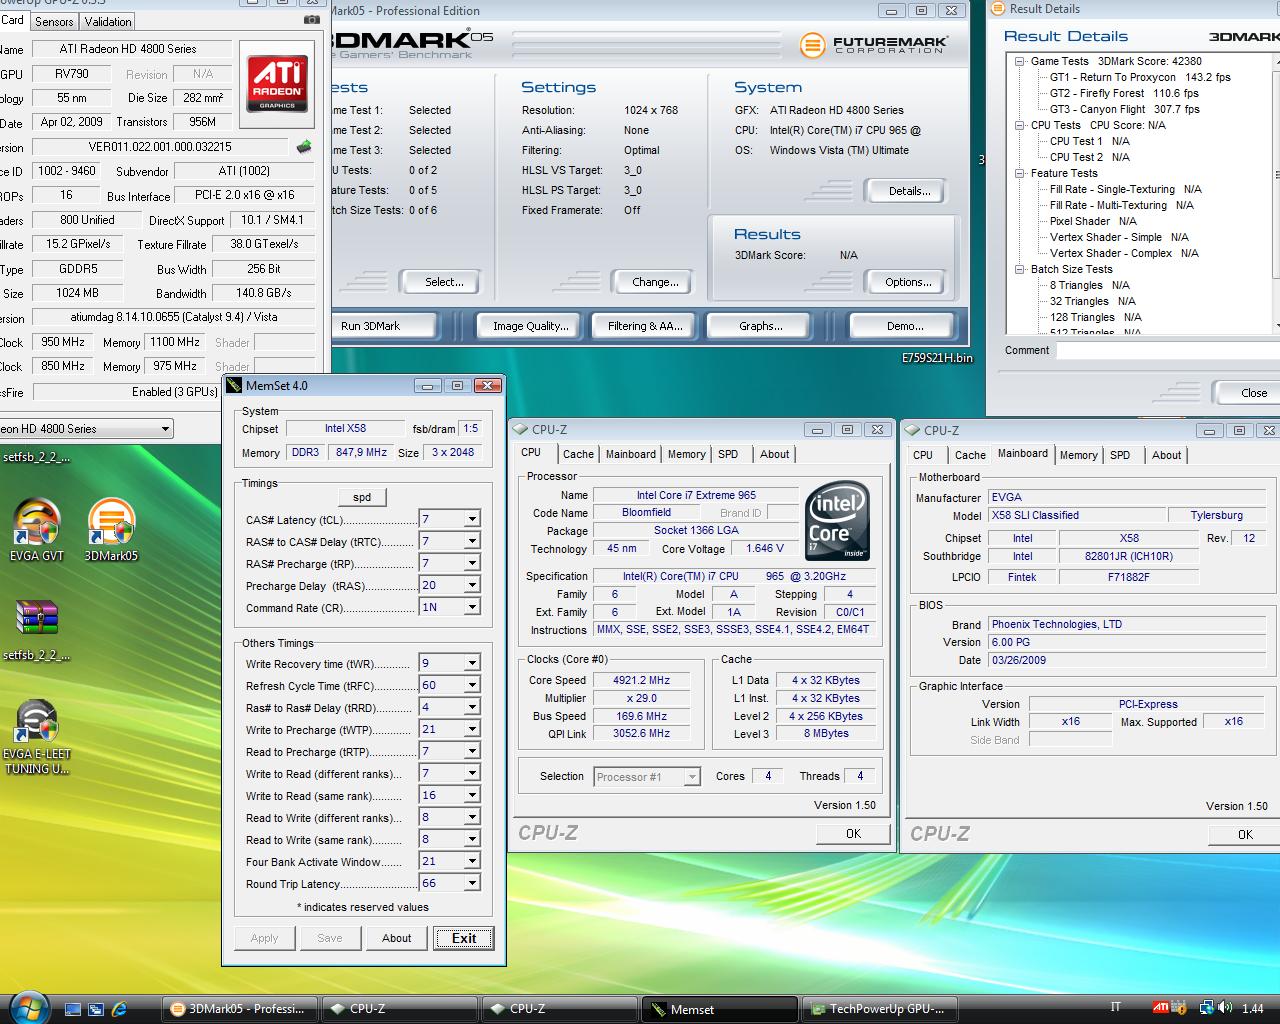
Task: Open the Command Rate (CR) dropdown
Action: click(472, 607)
